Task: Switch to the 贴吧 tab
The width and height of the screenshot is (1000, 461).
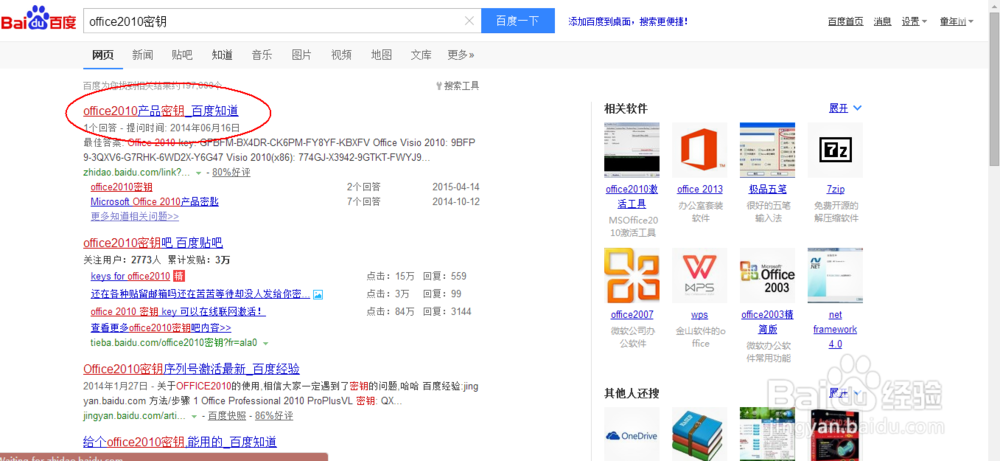Action: pyautogui.click(x=182, y=55)
